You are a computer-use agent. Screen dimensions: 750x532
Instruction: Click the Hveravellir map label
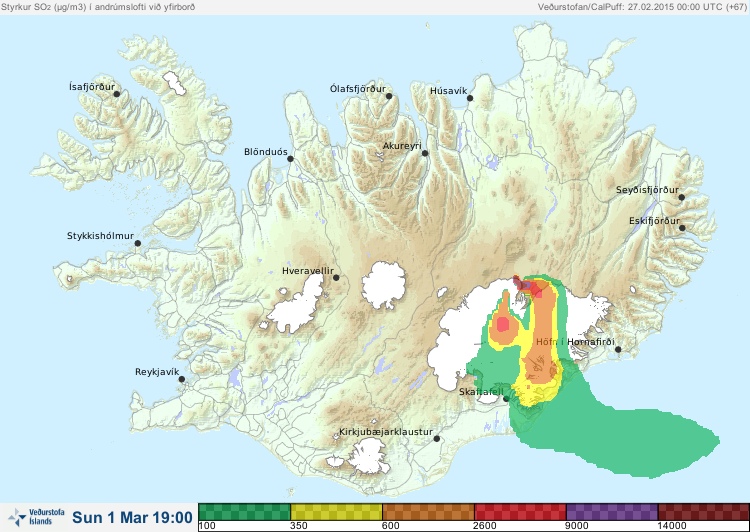tap(308, 271)
